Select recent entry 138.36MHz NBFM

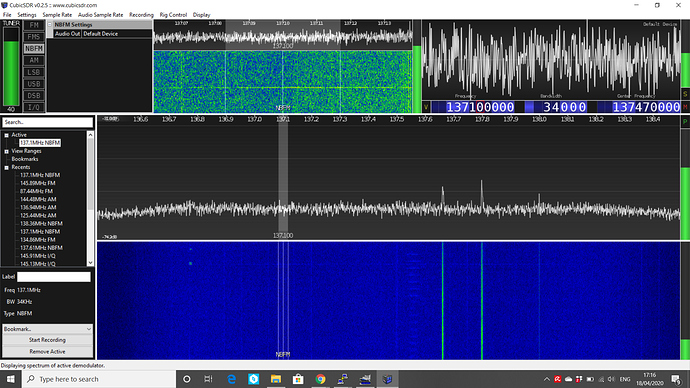(41, 223)
